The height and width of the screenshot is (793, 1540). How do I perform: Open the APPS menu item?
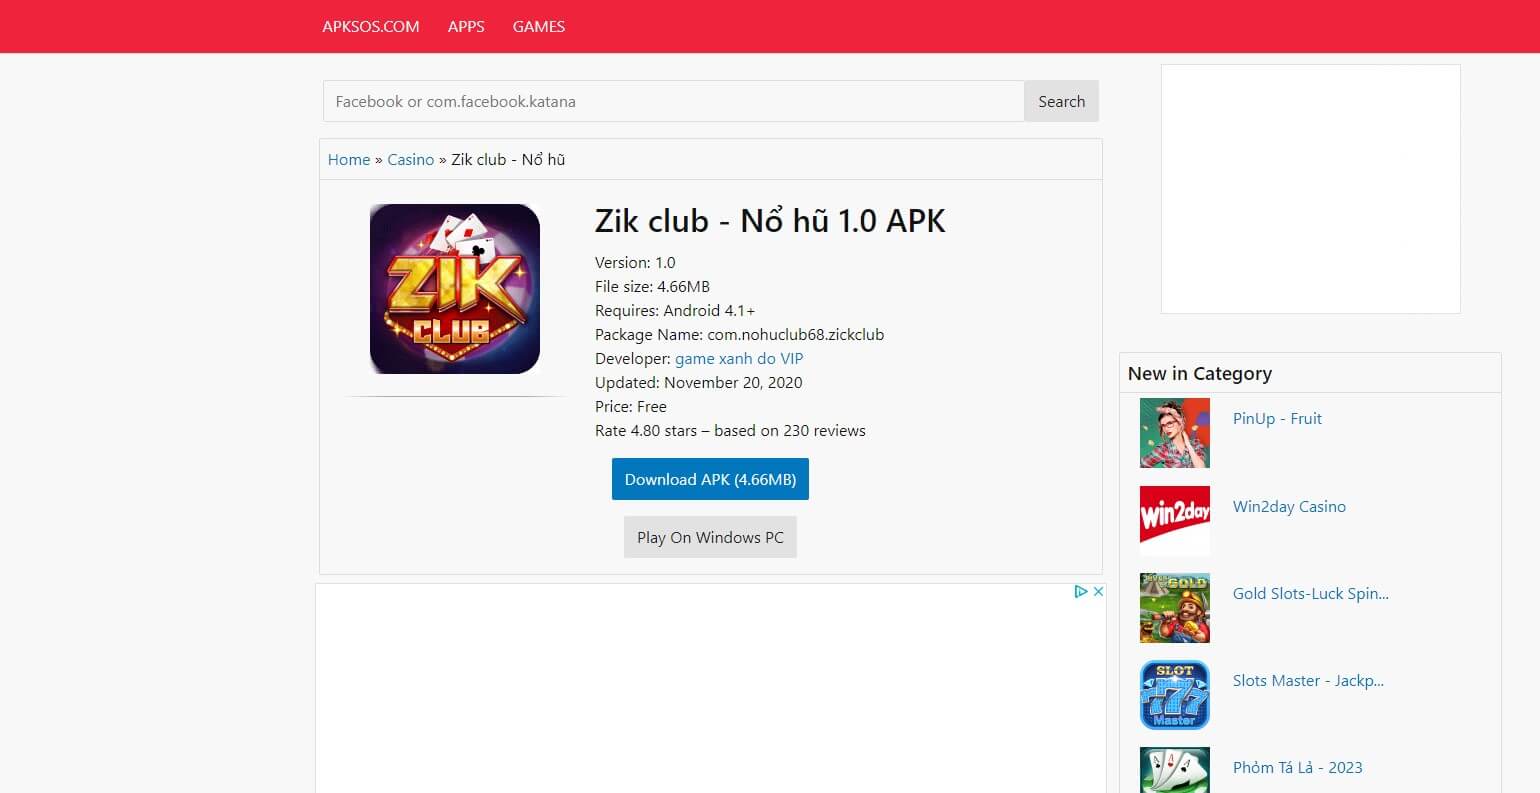pyautogui.click(x=466, y=27)
